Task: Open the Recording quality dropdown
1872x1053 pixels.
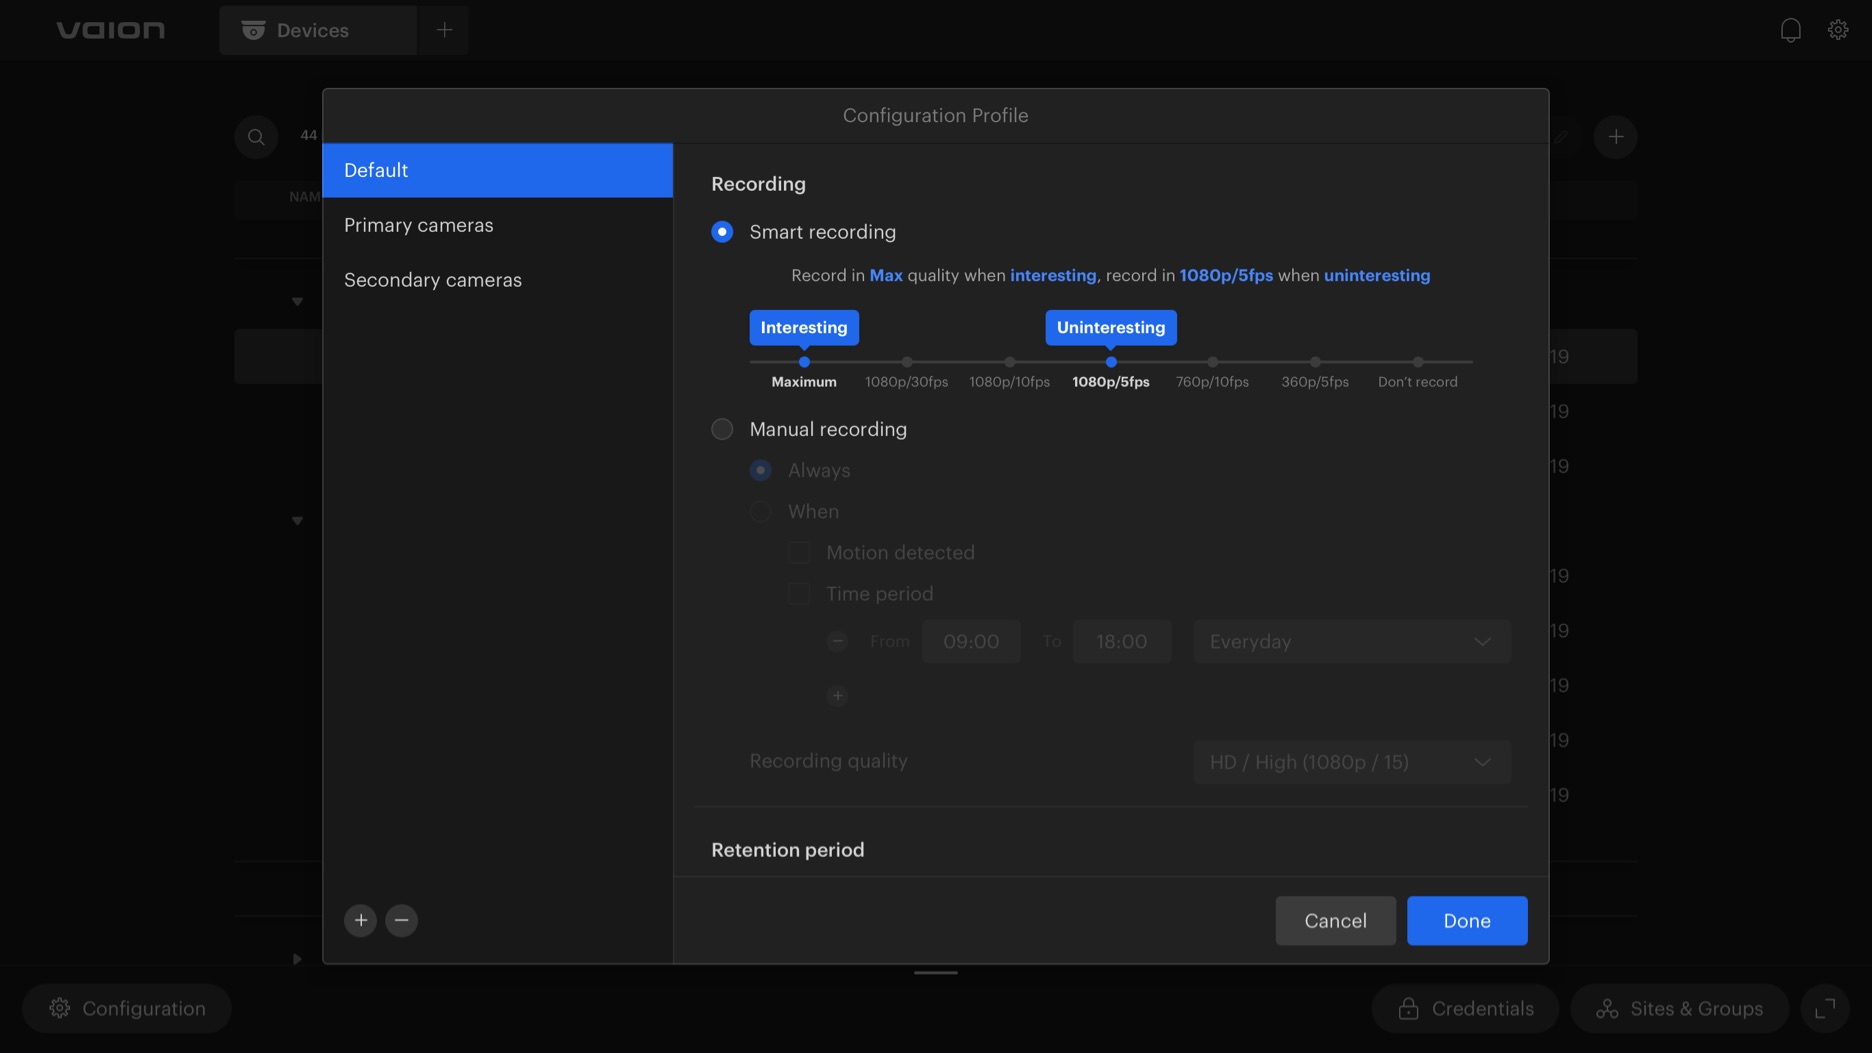Action: 1351,762
